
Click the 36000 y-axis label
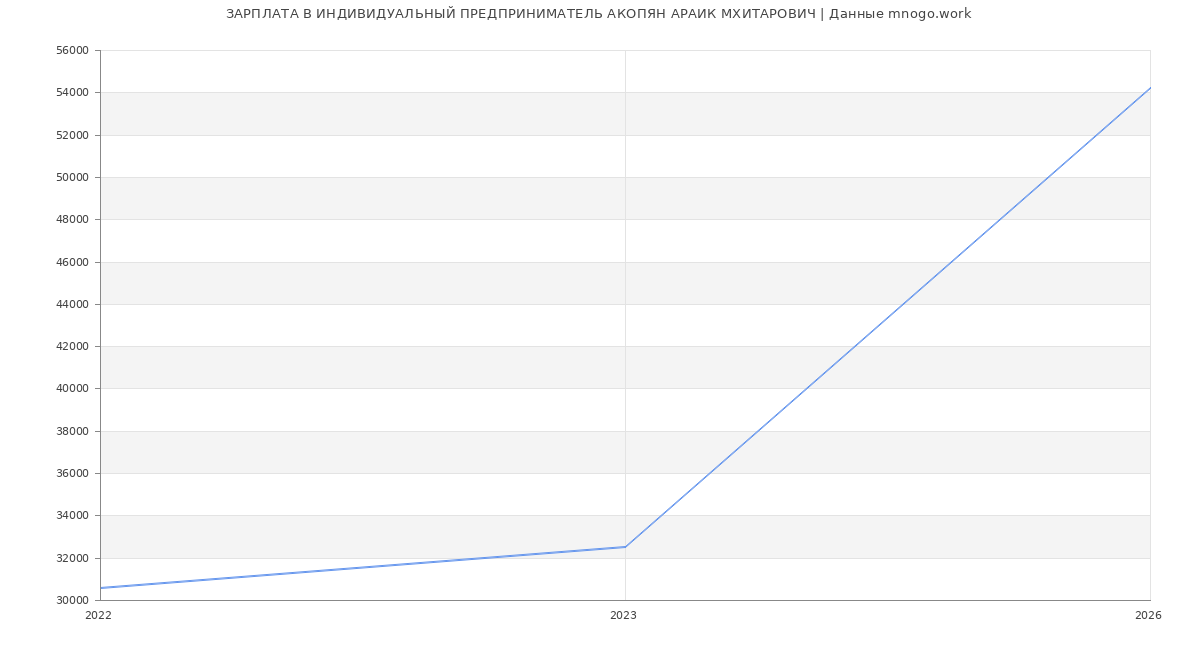74,474
